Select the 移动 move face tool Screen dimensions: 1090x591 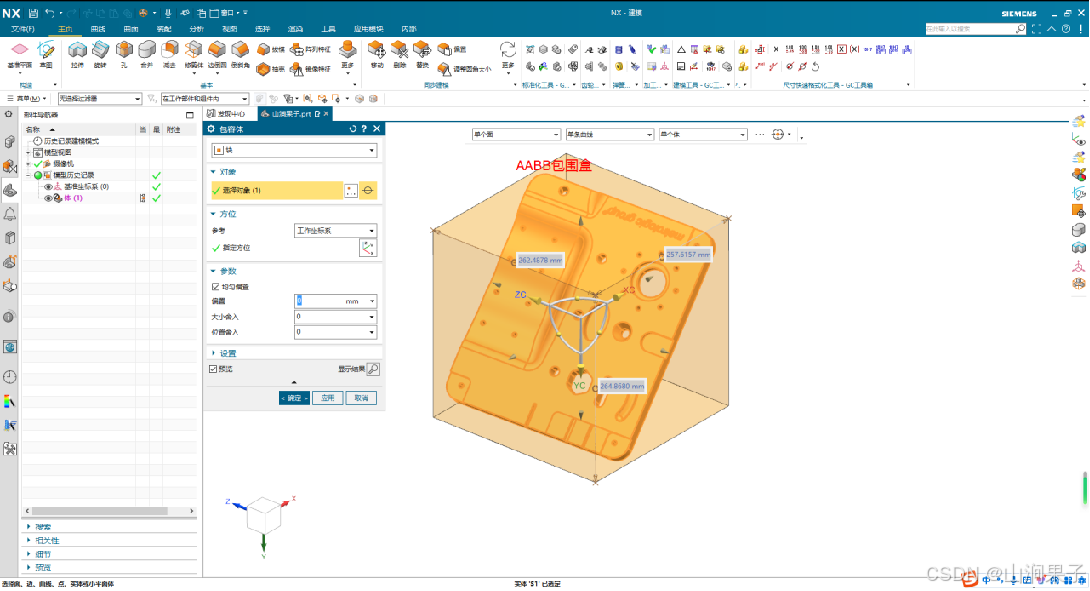377,54
